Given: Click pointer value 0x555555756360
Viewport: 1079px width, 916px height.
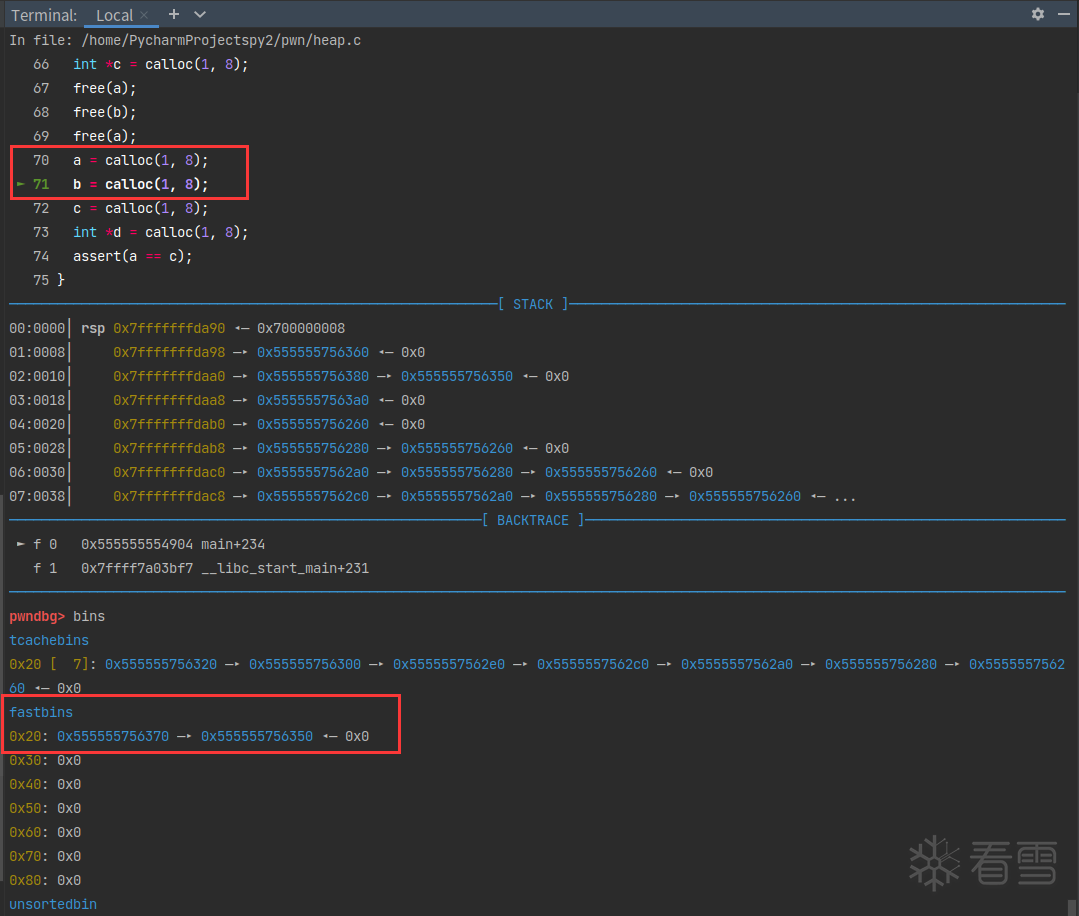Looking at the screenshot, I should 312,352.
